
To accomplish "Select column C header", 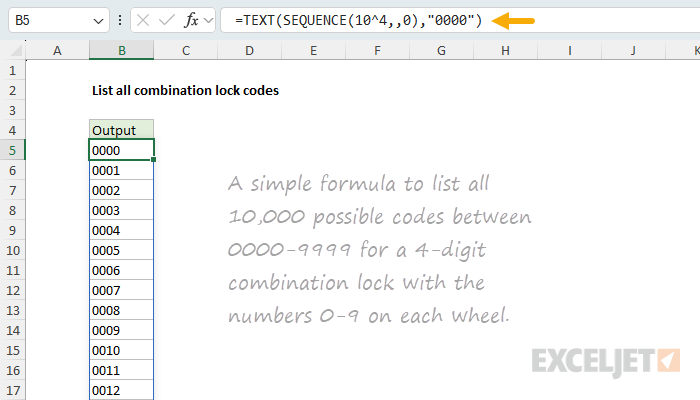I will coord(186,50).
